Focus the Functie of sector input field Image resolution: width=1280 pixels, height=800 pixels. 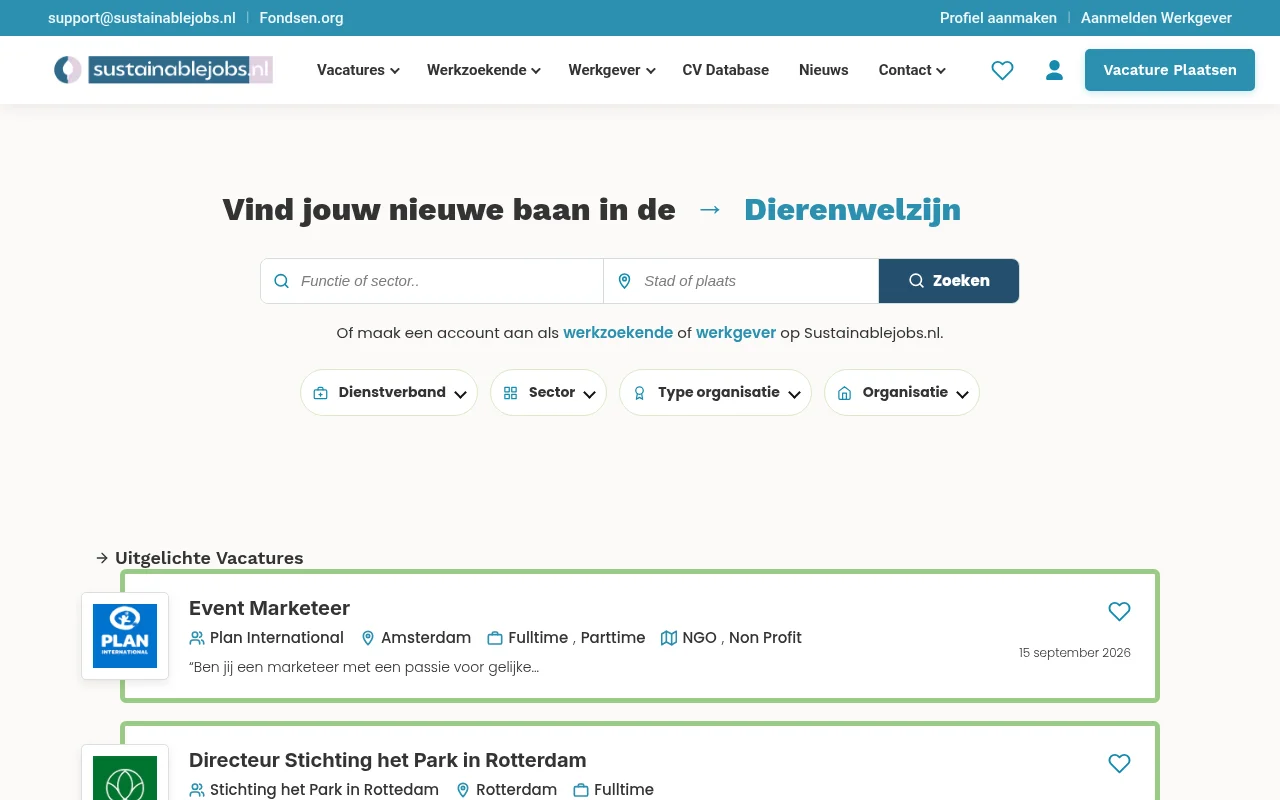[432, 281]
